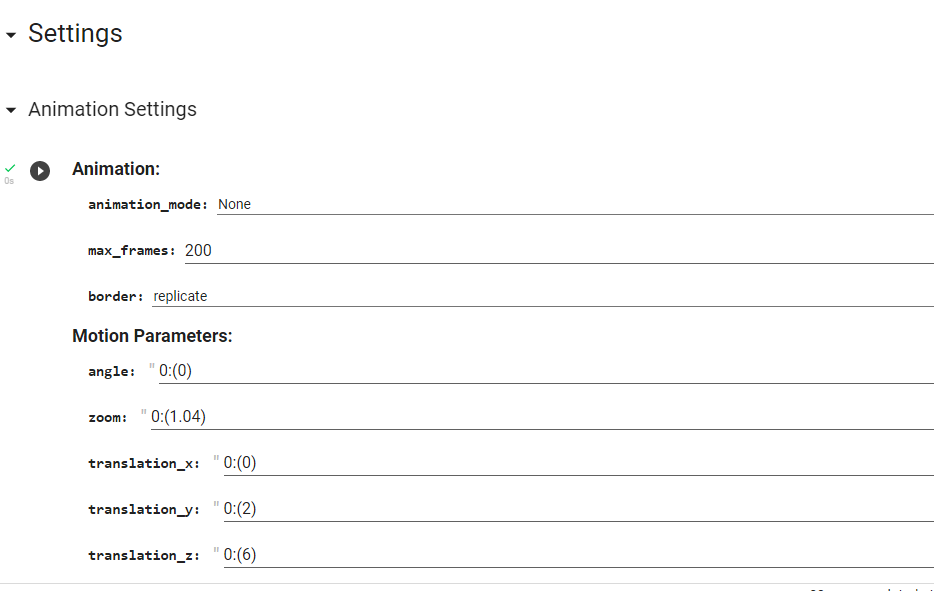
Task: Edit the max_frames field value 200
Action: coord(559,251)
